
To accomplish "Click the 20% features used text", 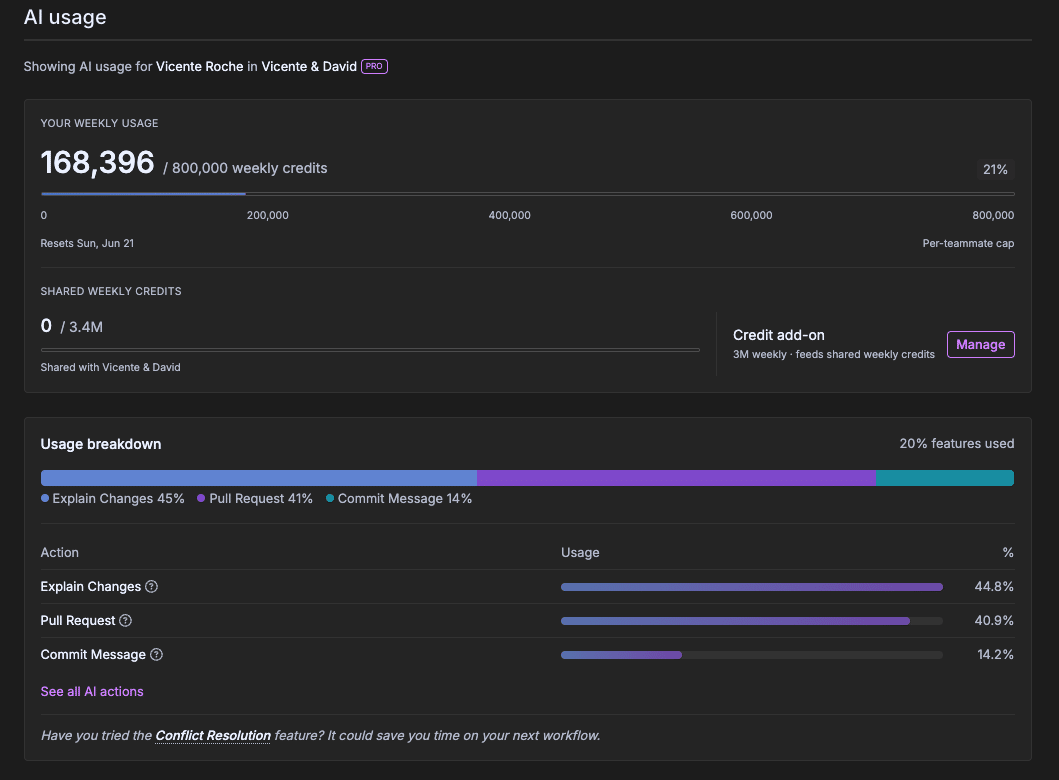I will click(x=956, y=444).
